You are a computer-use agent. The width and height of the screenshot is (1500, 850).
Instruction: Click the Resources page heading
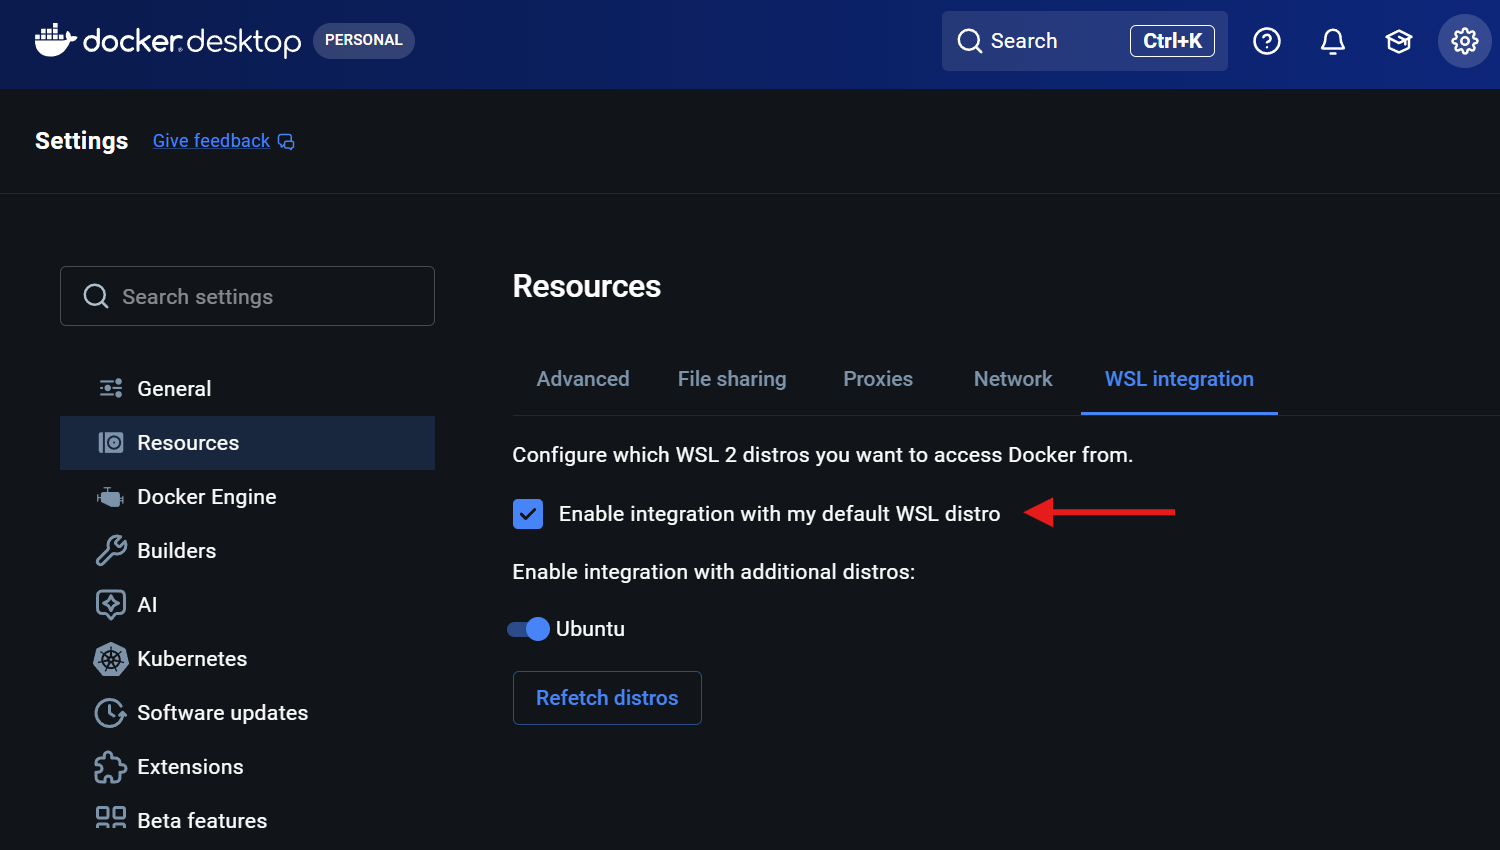587,286
